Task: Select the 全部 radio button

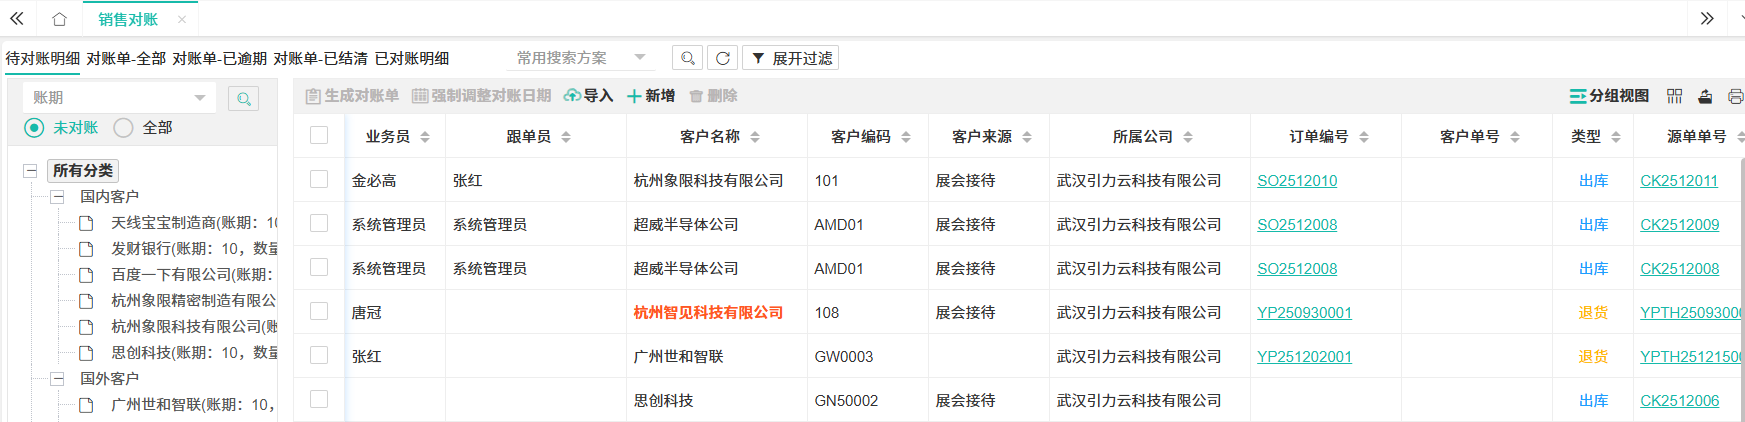Action: (124, 128)
